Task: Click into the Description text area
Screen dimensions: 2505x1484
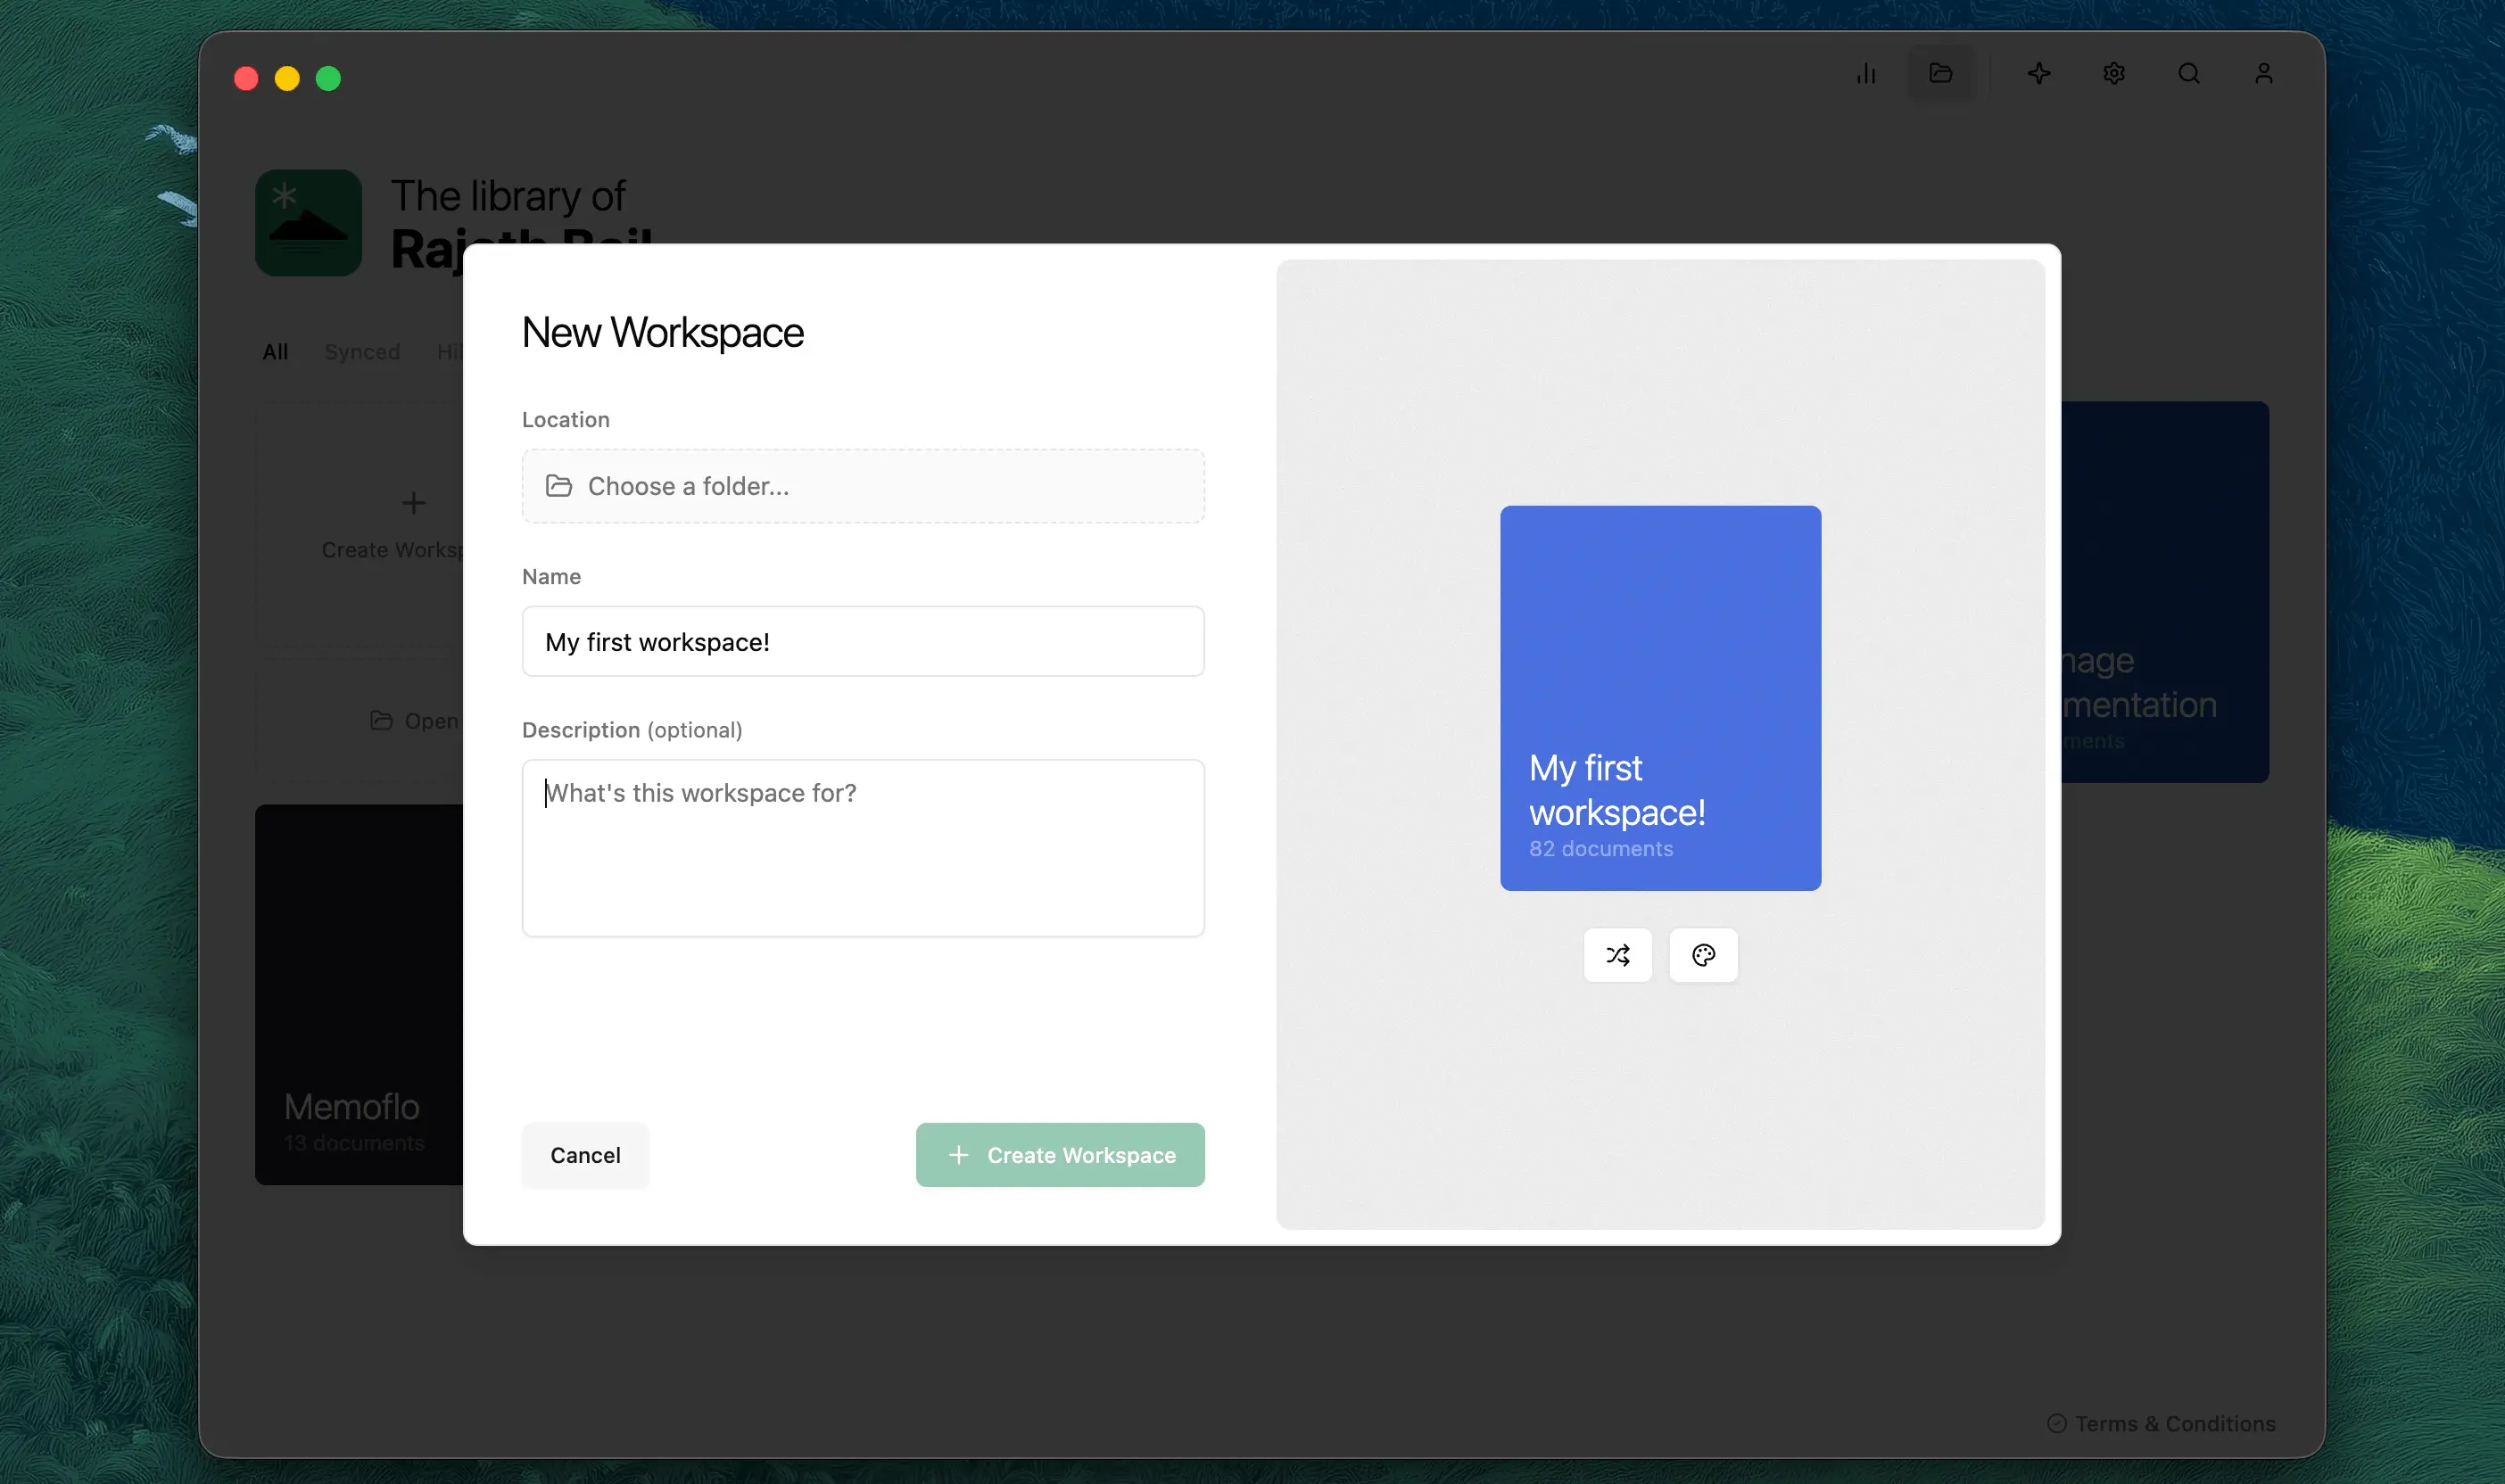Action: (x=863, y=848)
